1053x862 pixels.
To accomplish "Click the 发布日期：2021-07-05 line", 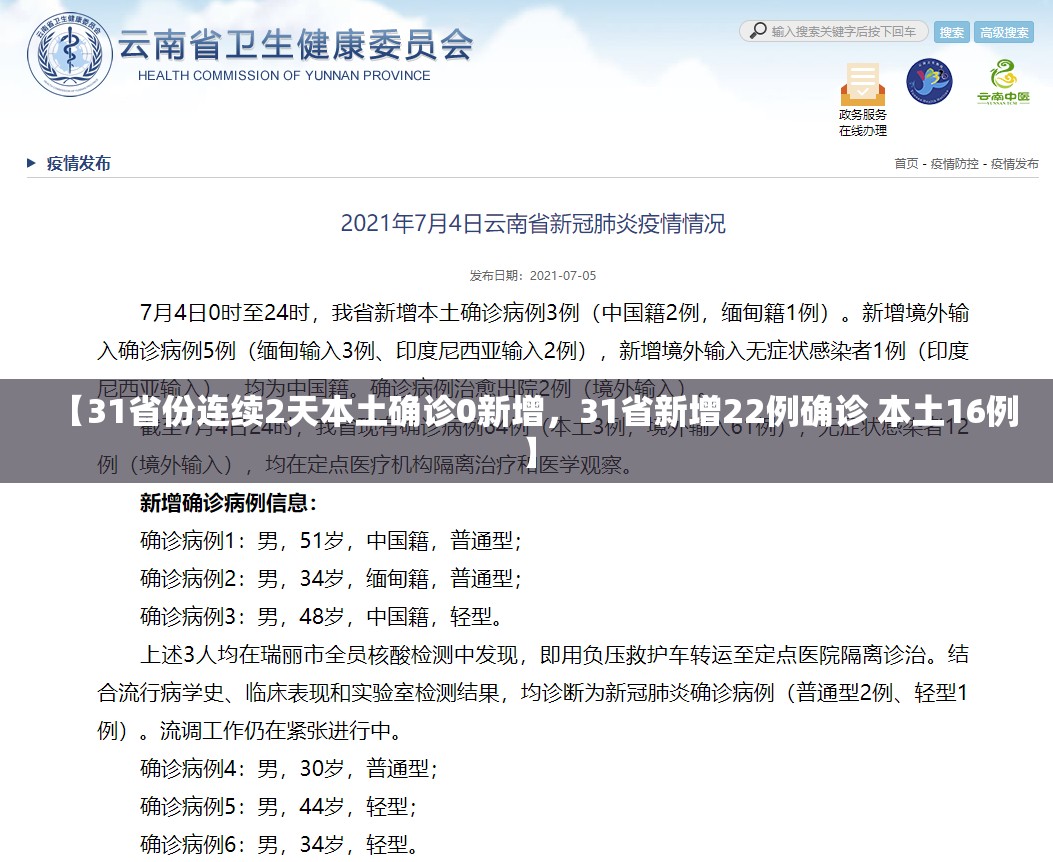I will [x=533, y=276].
